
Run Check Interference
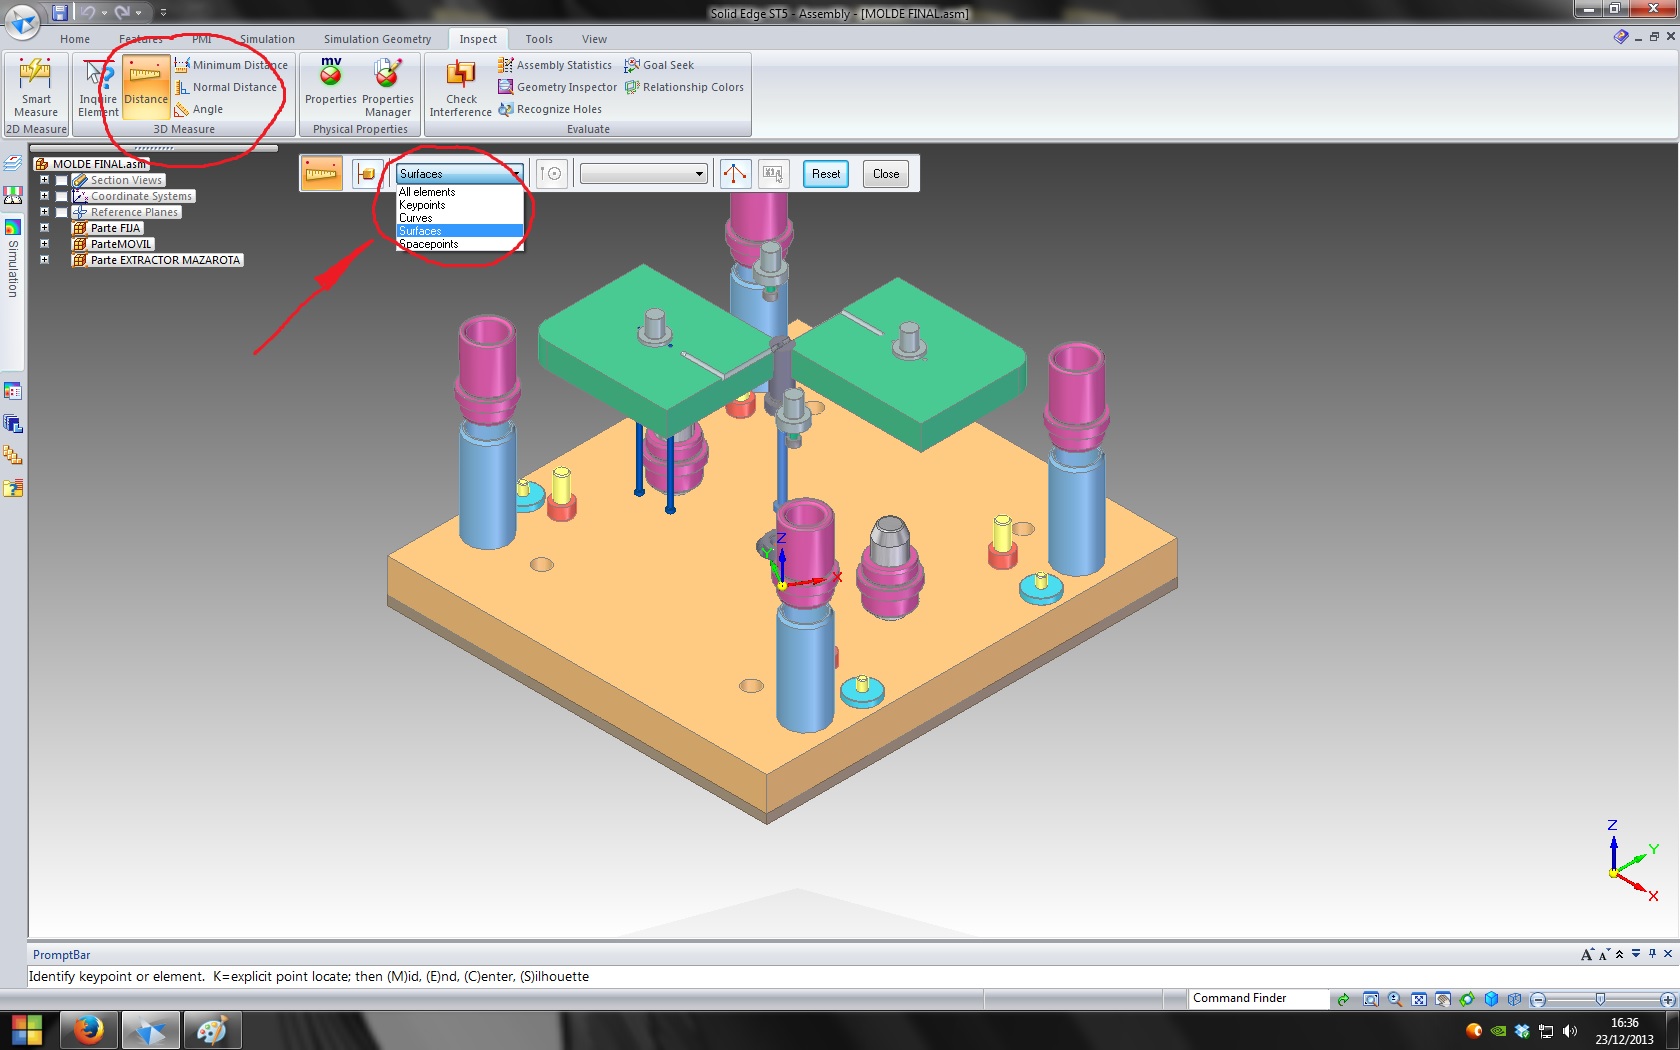click(461, 88)
